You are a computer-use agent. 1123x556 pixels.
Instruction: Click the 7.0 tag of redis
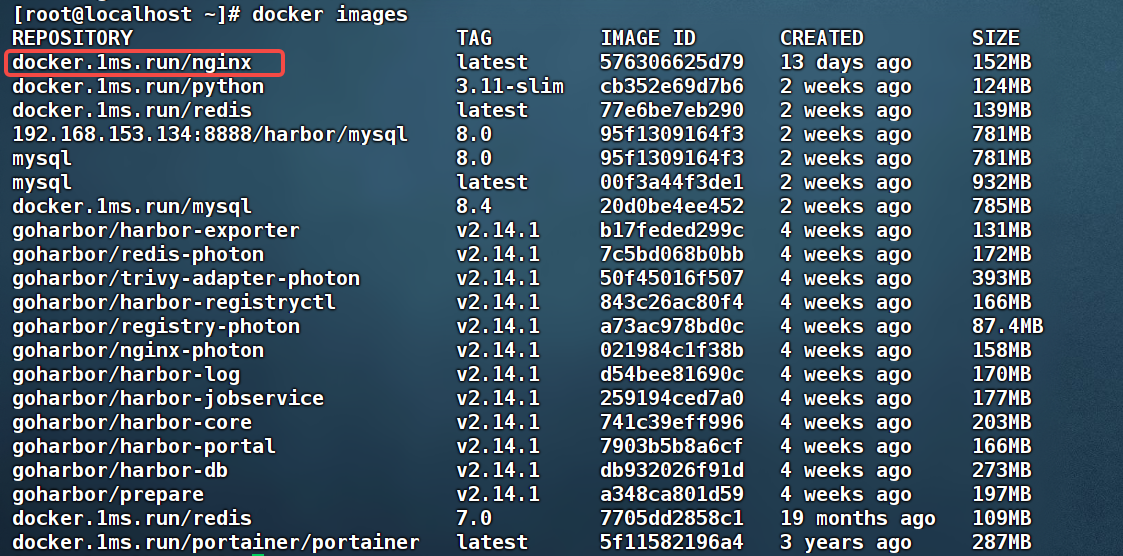pyautogui.click(x=474, y=519)
